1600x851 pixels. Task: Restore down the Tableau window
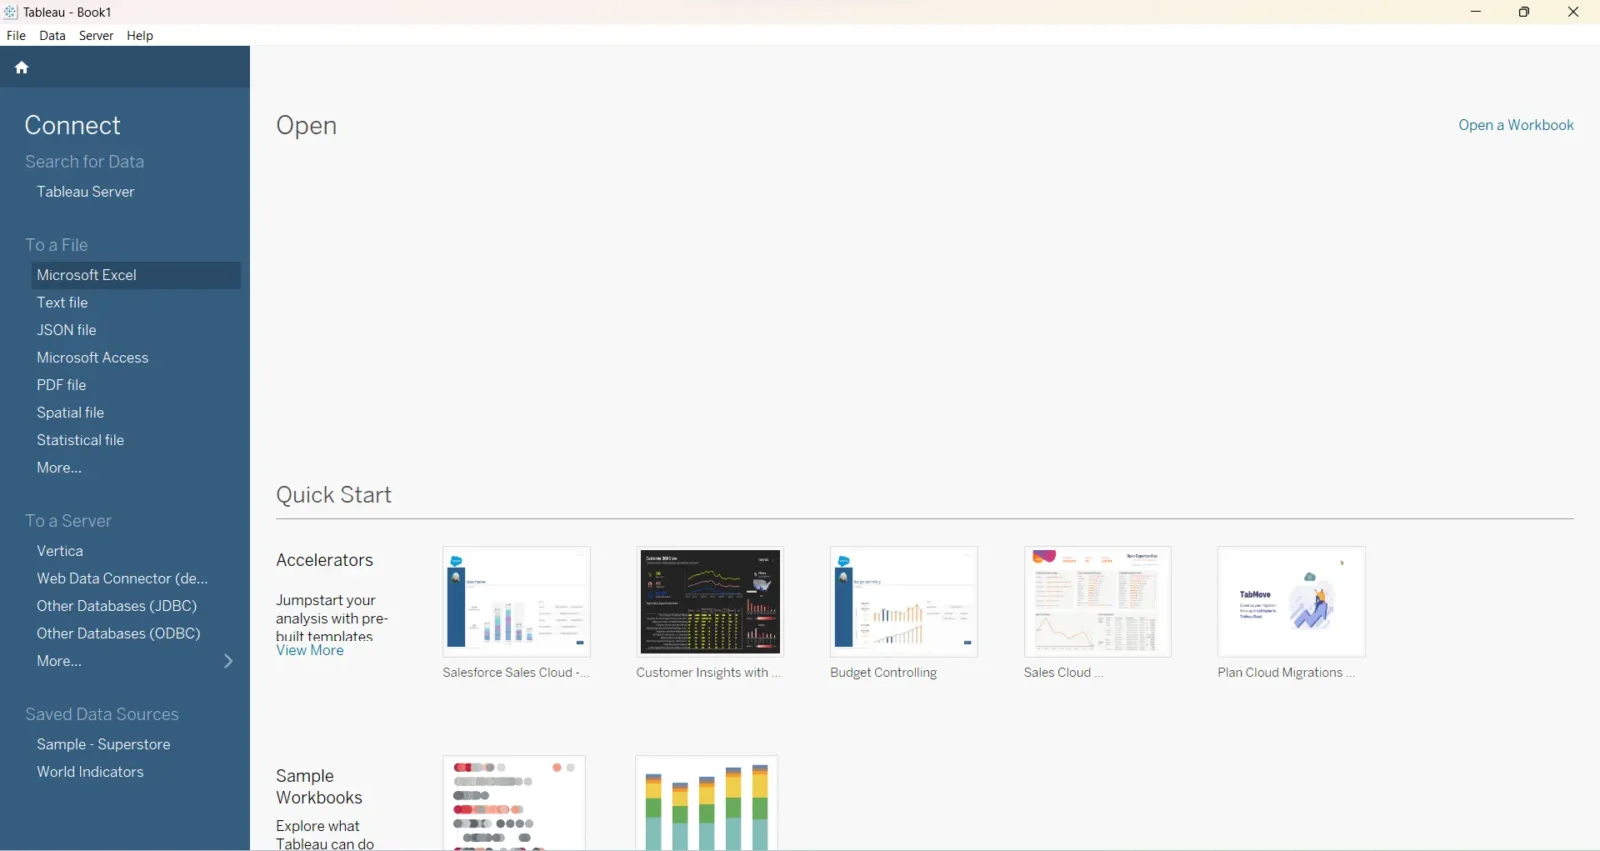[x=1524, y=12]
